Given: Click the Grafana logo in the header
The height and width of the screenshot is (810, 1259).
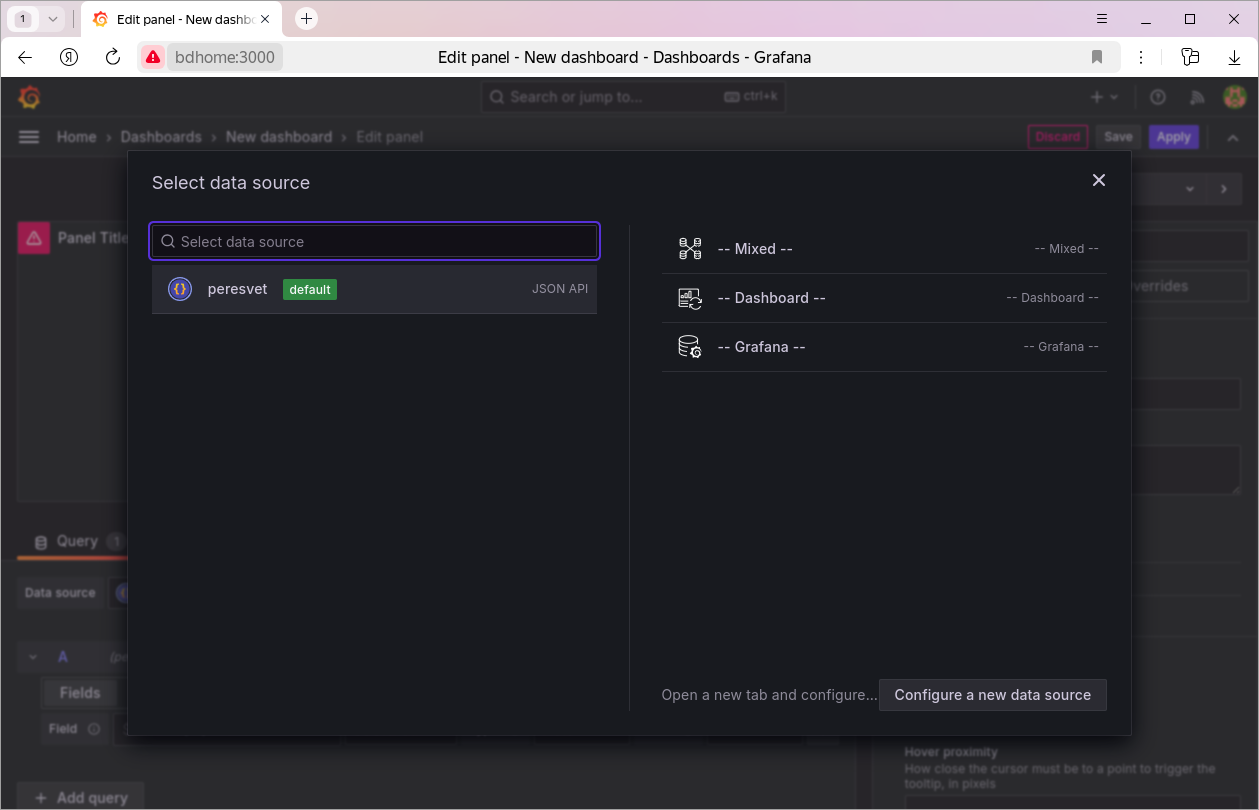Looking at the screenshot, I should point(29,97).
